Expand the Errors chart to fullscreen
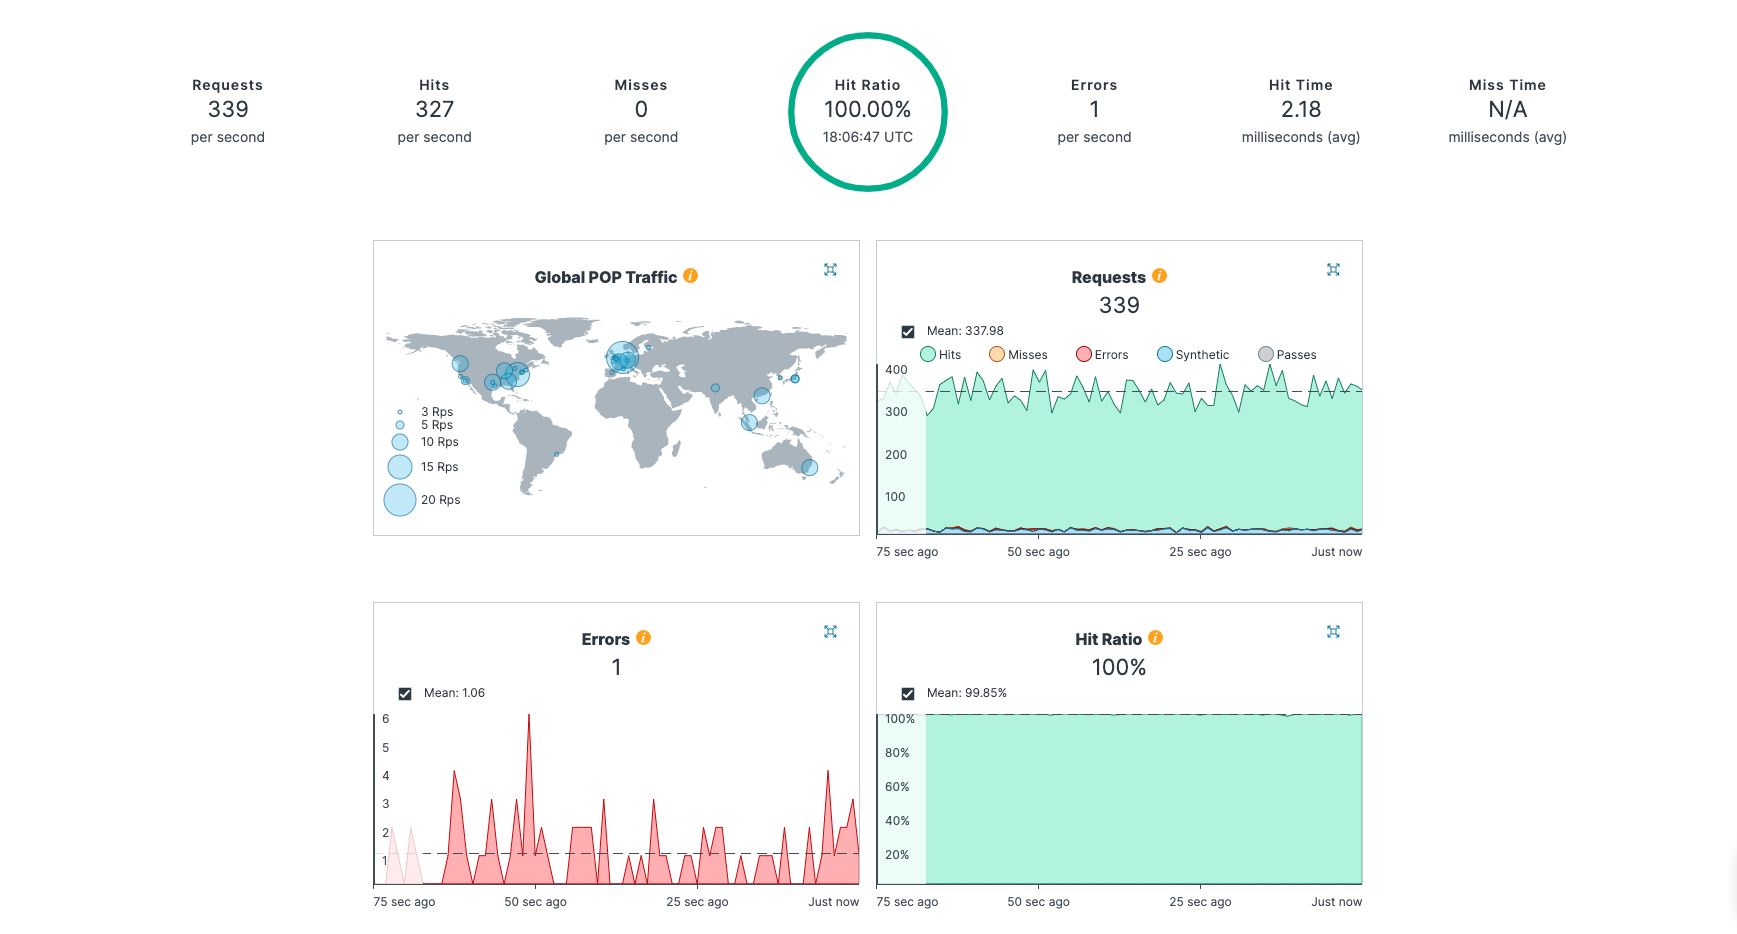The image size is (1737, 934). (830, 631)
